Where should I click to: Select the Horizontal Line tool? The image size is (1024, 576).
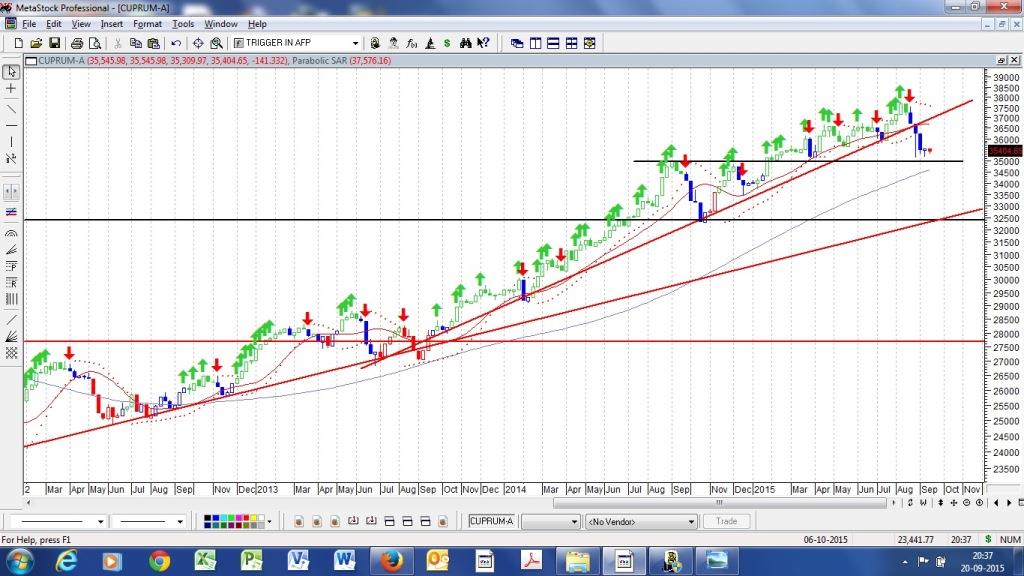[11, 125]
